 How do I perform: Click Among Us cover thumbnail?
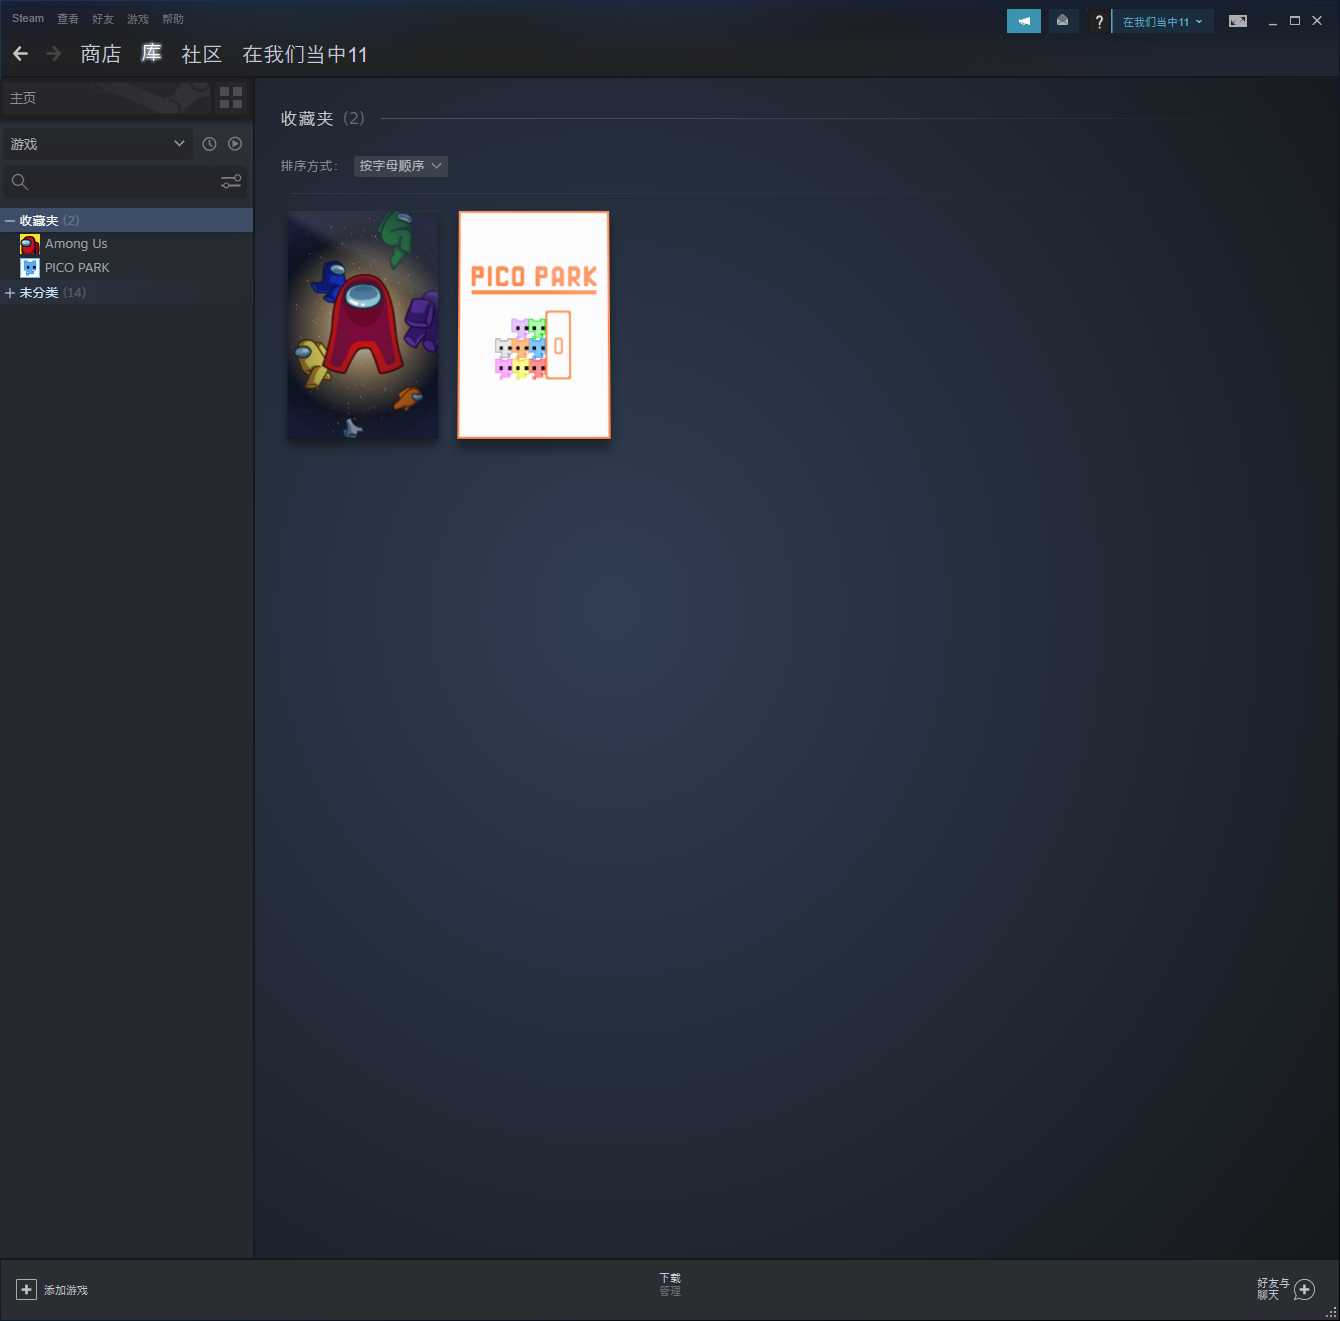pos(363,324)
